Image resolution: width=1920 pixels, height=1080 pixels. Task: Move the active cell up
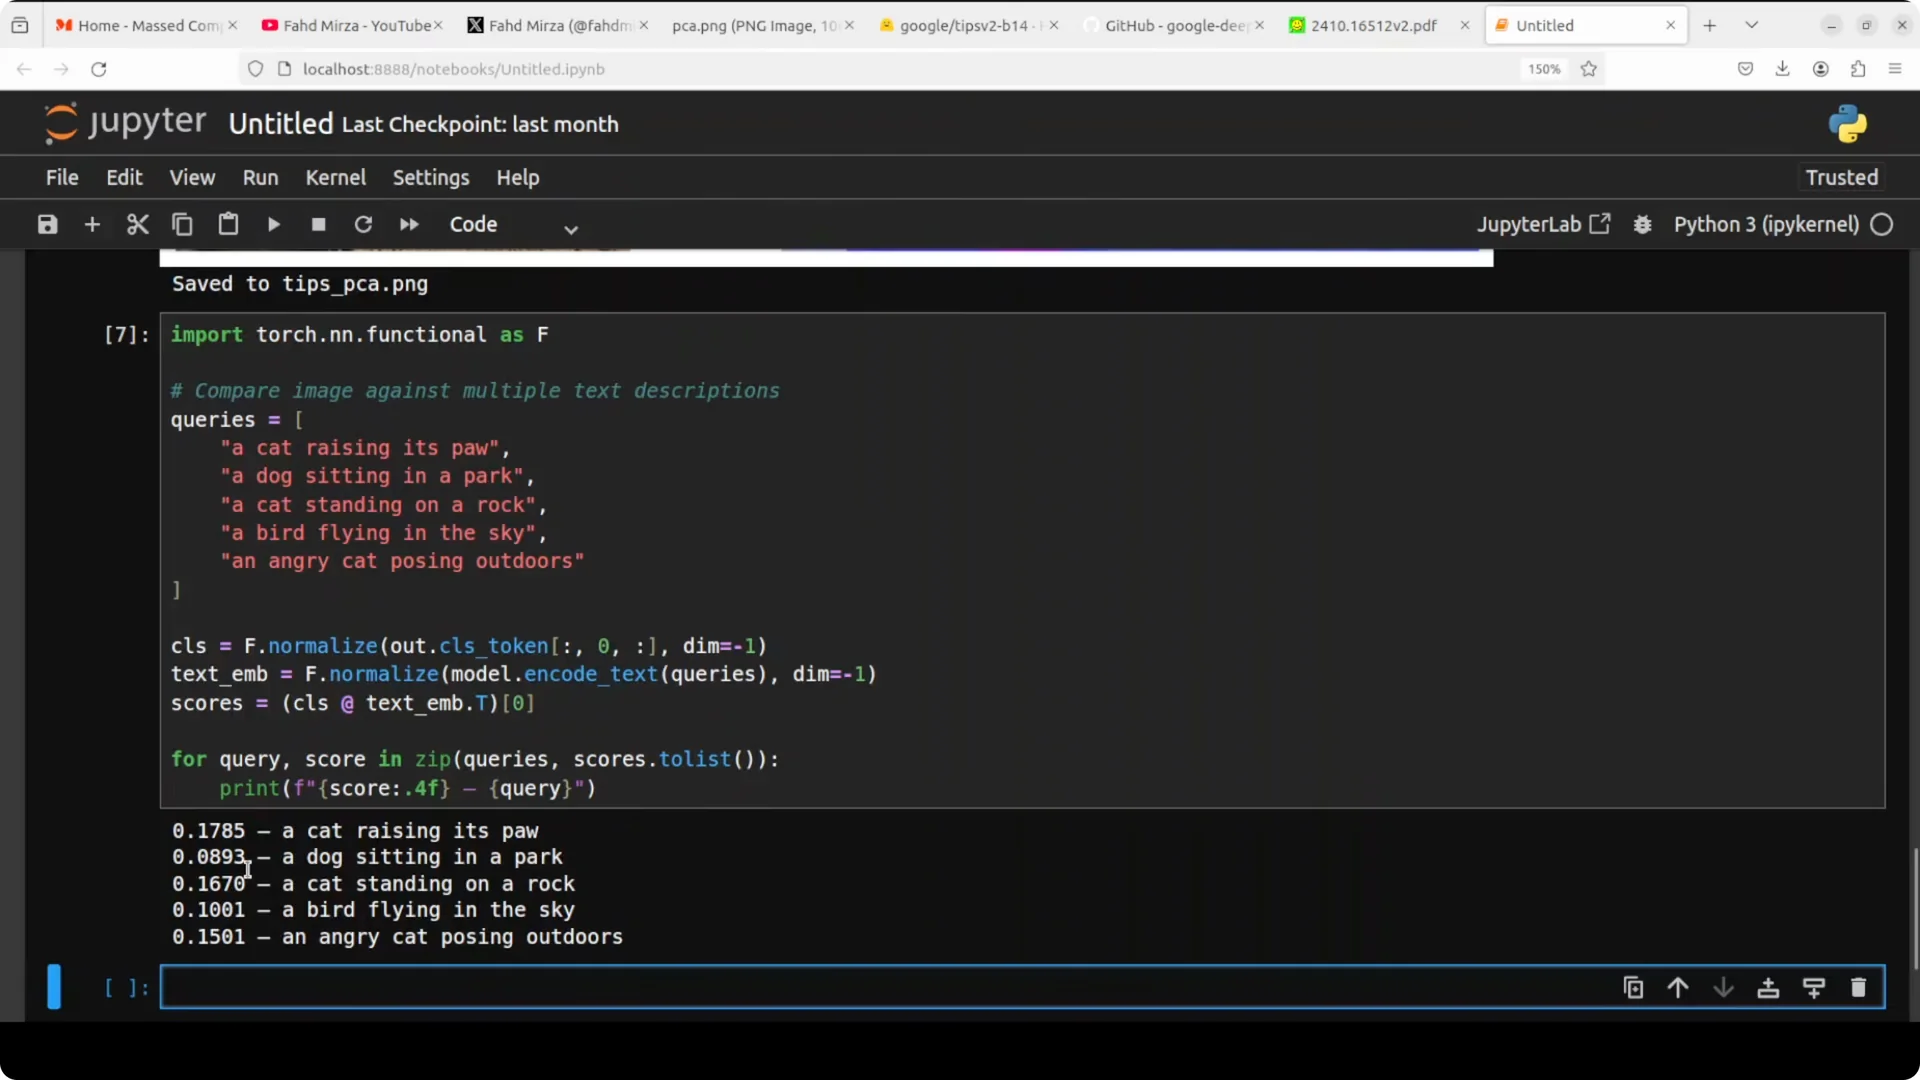(x=1678, y=988)
